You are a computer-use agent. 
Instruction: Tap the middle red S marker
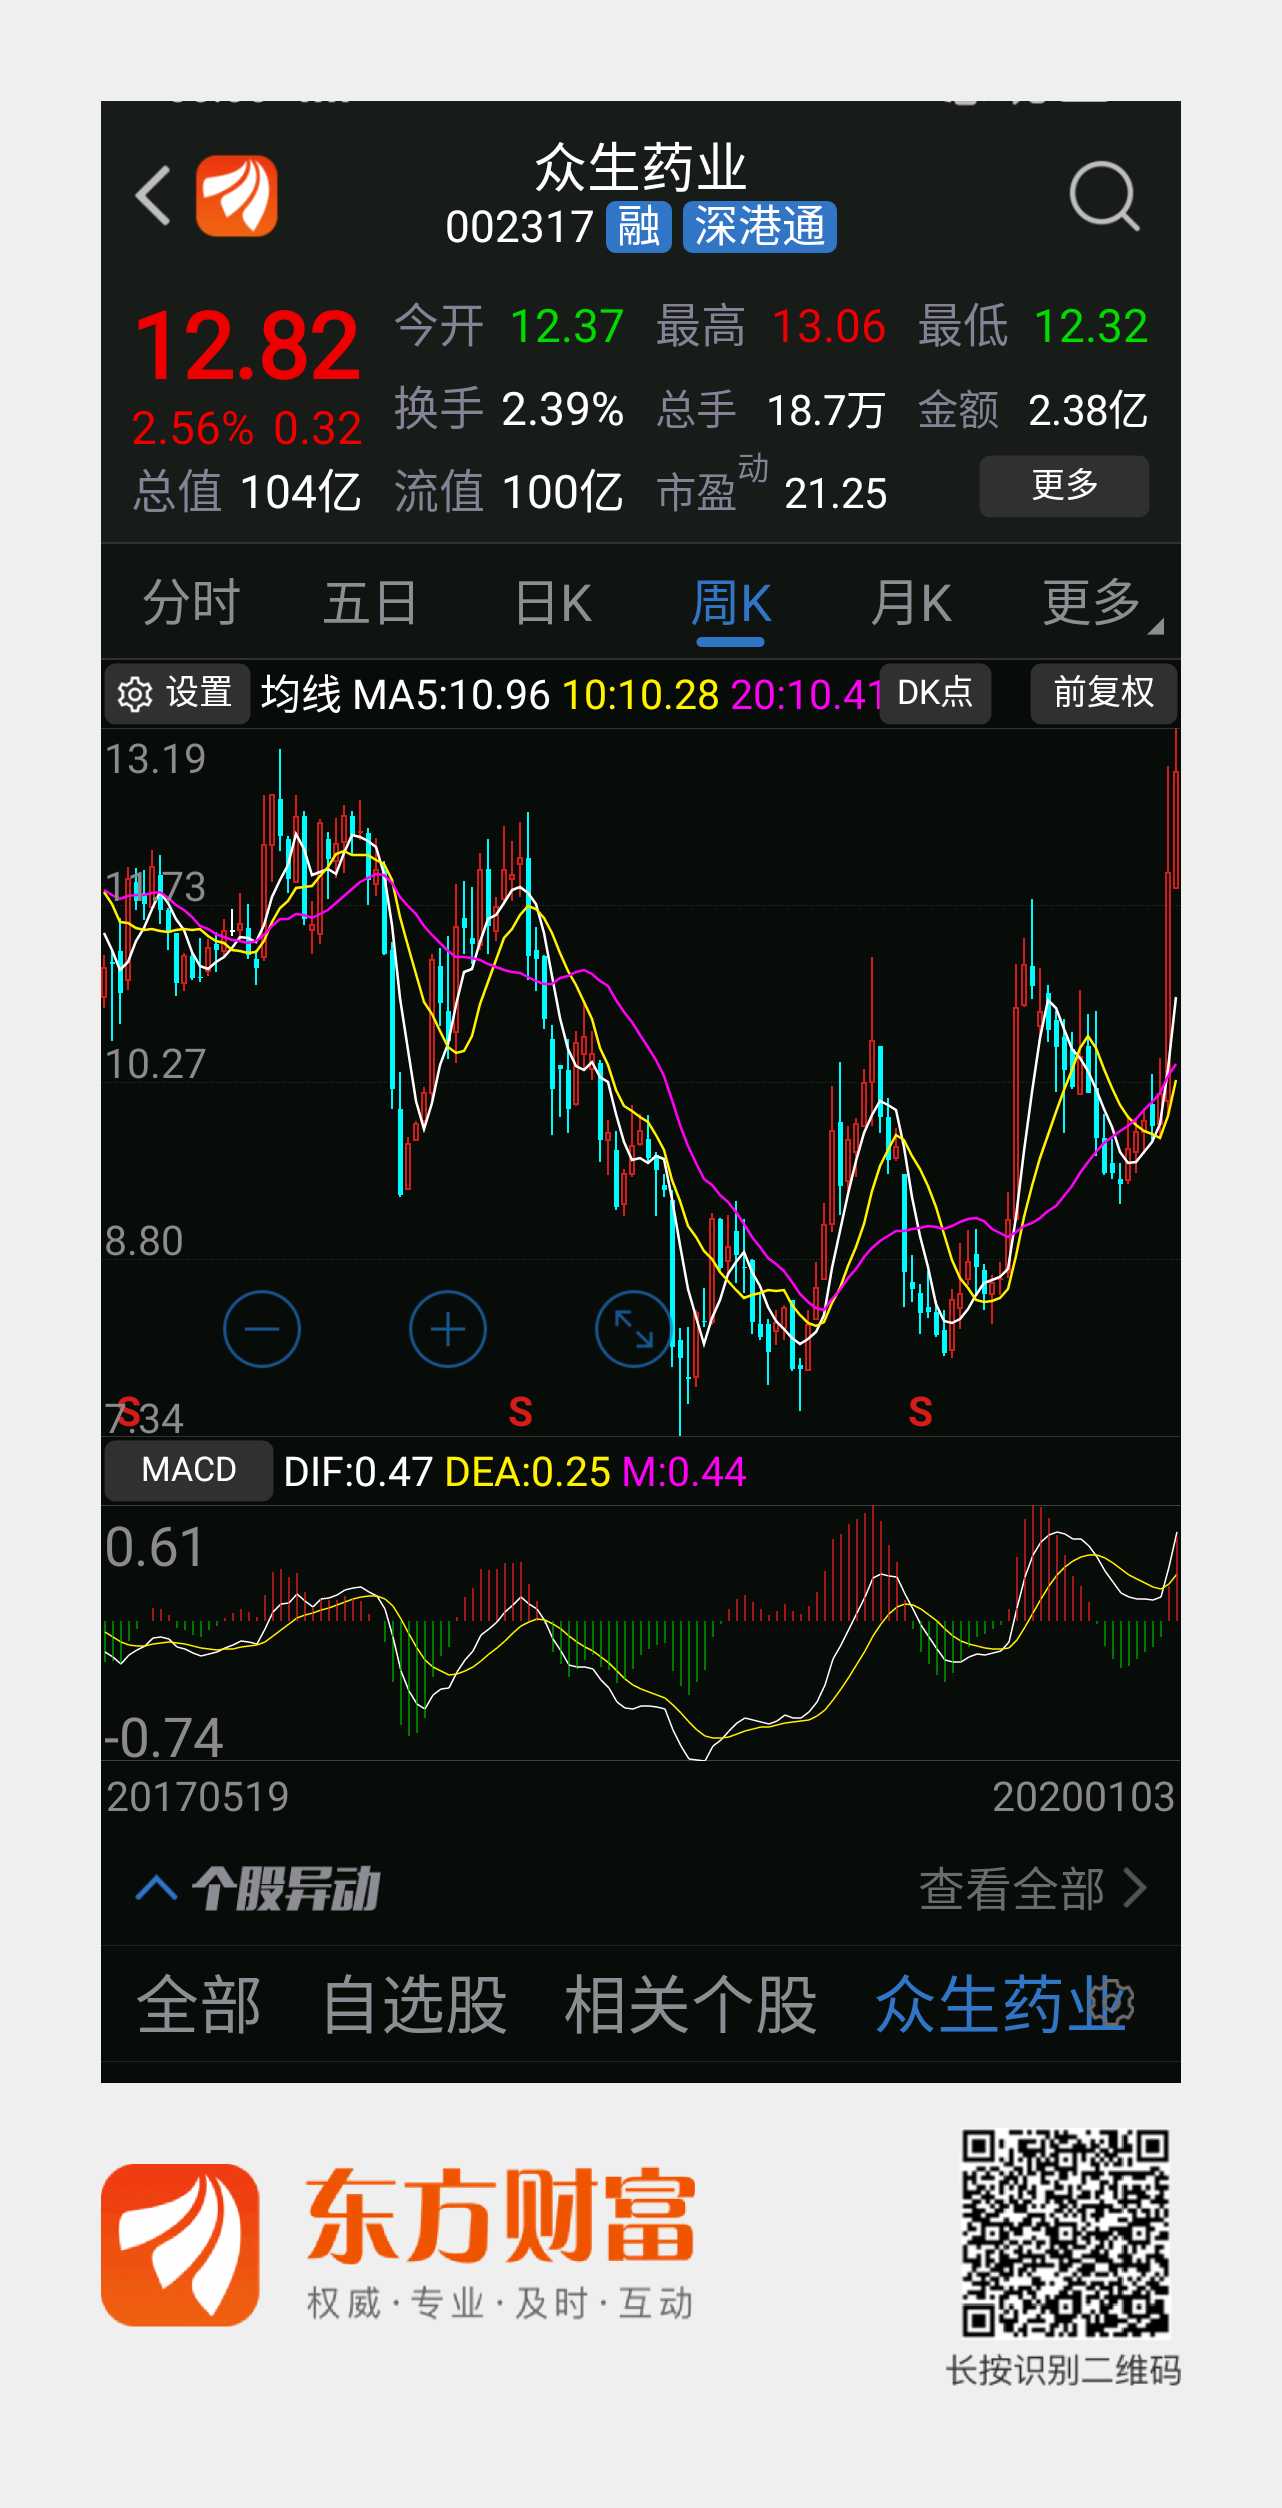tap(520, 1411)
